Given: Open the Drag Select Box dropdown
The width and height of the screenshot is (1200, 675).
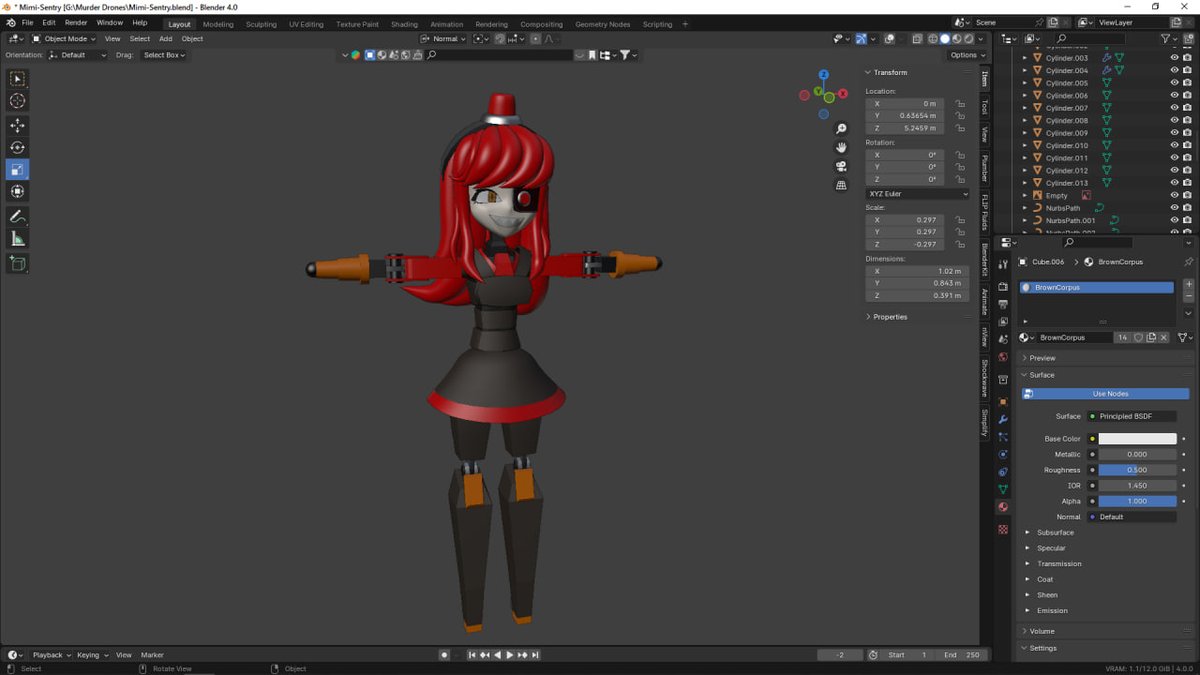Looking at the screenshot, I should (x=163, y=55).
